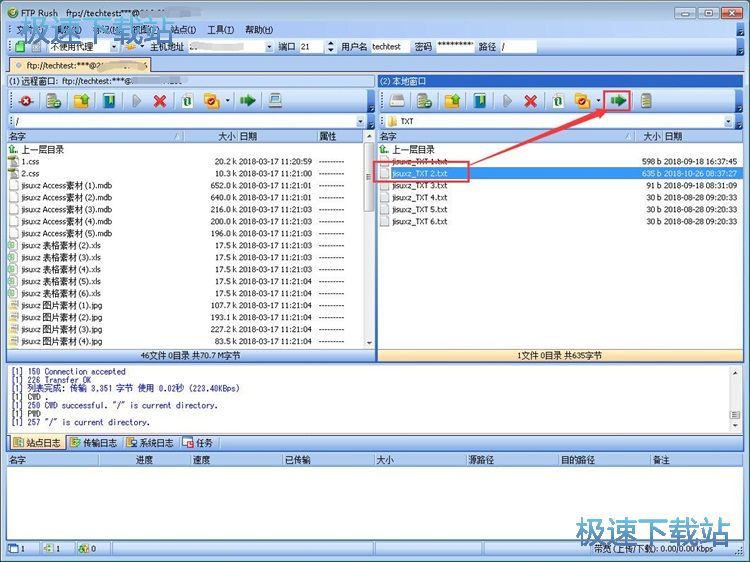This screenshot has width=750, height=562.
Task: Click the 密码 password field
Action: 454,46
